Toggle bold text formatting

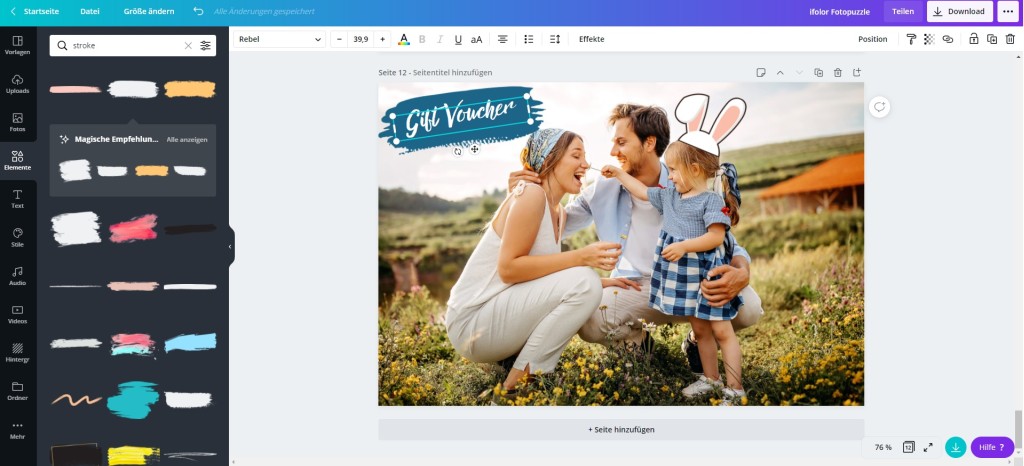point(422,39)
